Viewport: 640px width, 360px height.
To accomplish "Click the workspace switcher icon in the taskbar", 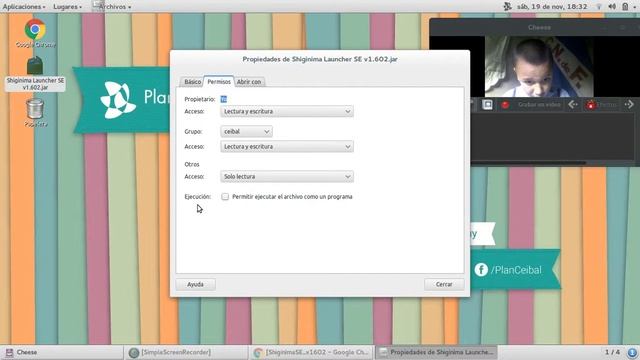I will click(632, 352).
